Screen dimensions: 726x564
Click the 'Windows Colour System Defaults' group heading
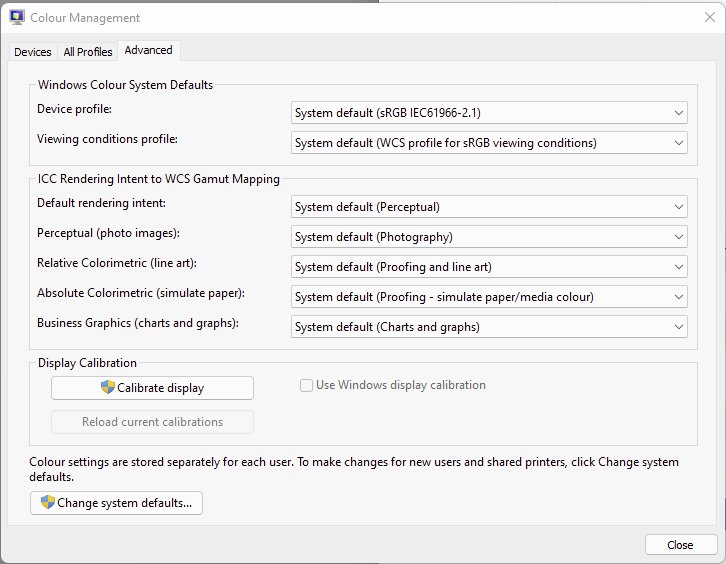point(125,85)
